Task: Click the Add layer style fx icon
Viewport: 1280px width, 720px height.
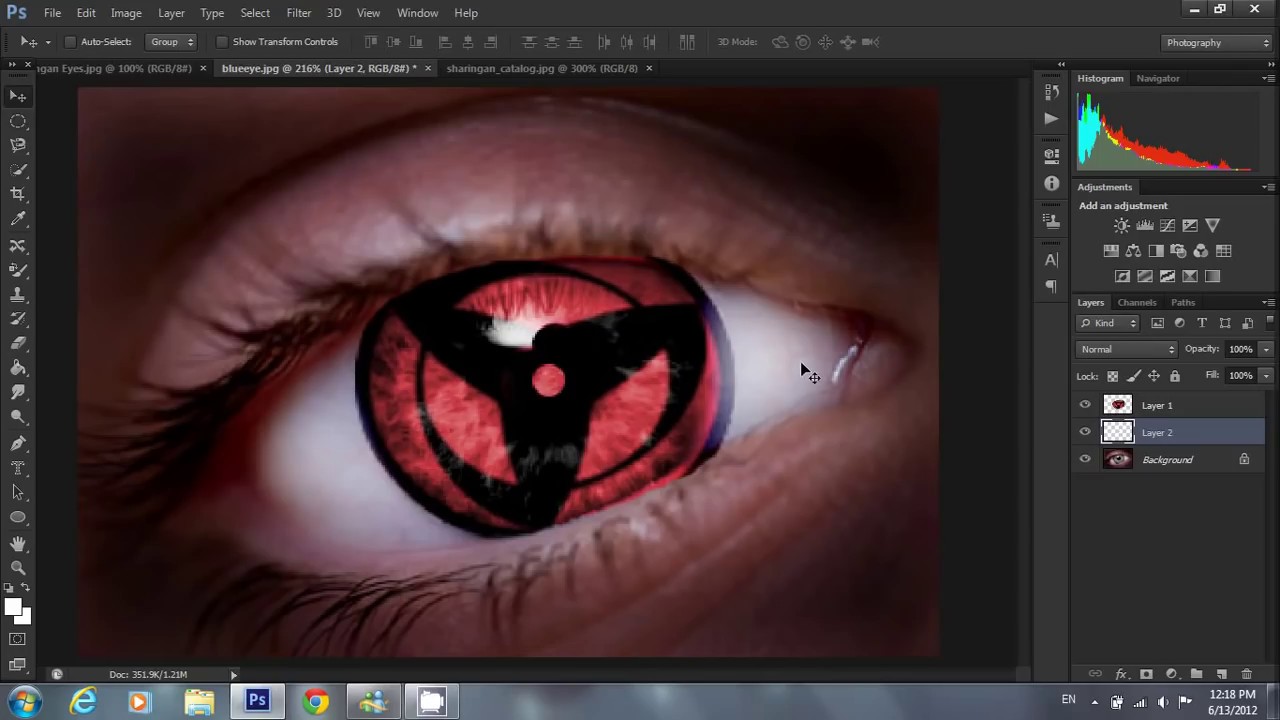Action: pos(1121,675)
